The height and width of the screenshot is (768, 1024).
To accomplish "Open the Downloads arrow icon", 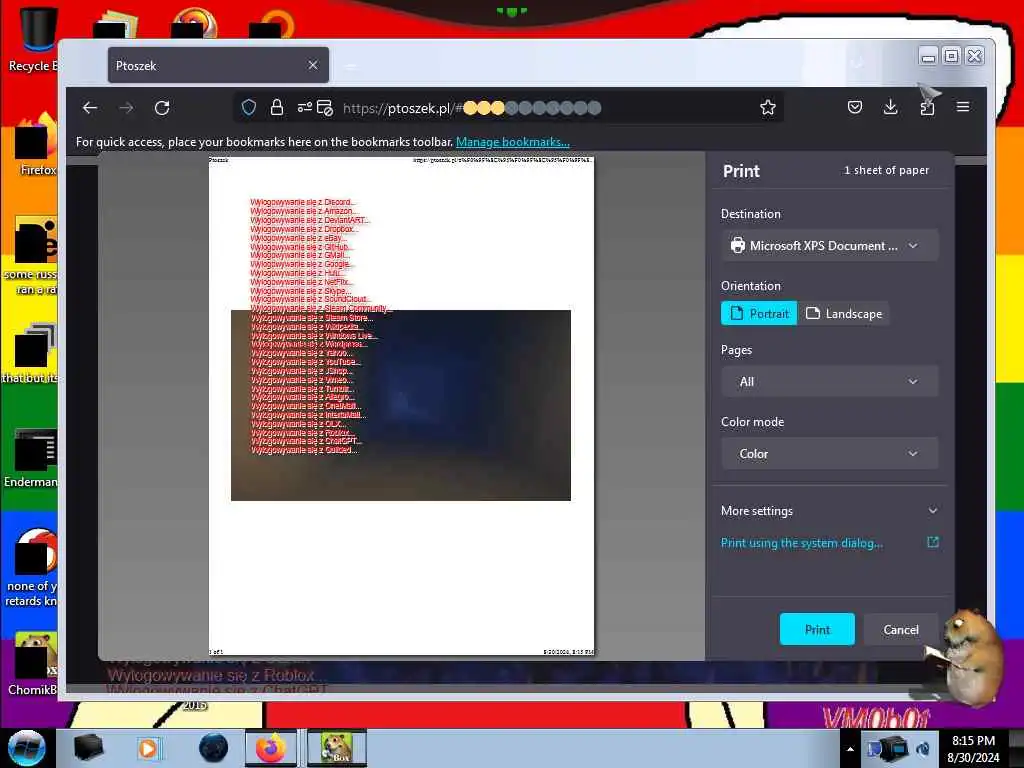I will [890, 107].
